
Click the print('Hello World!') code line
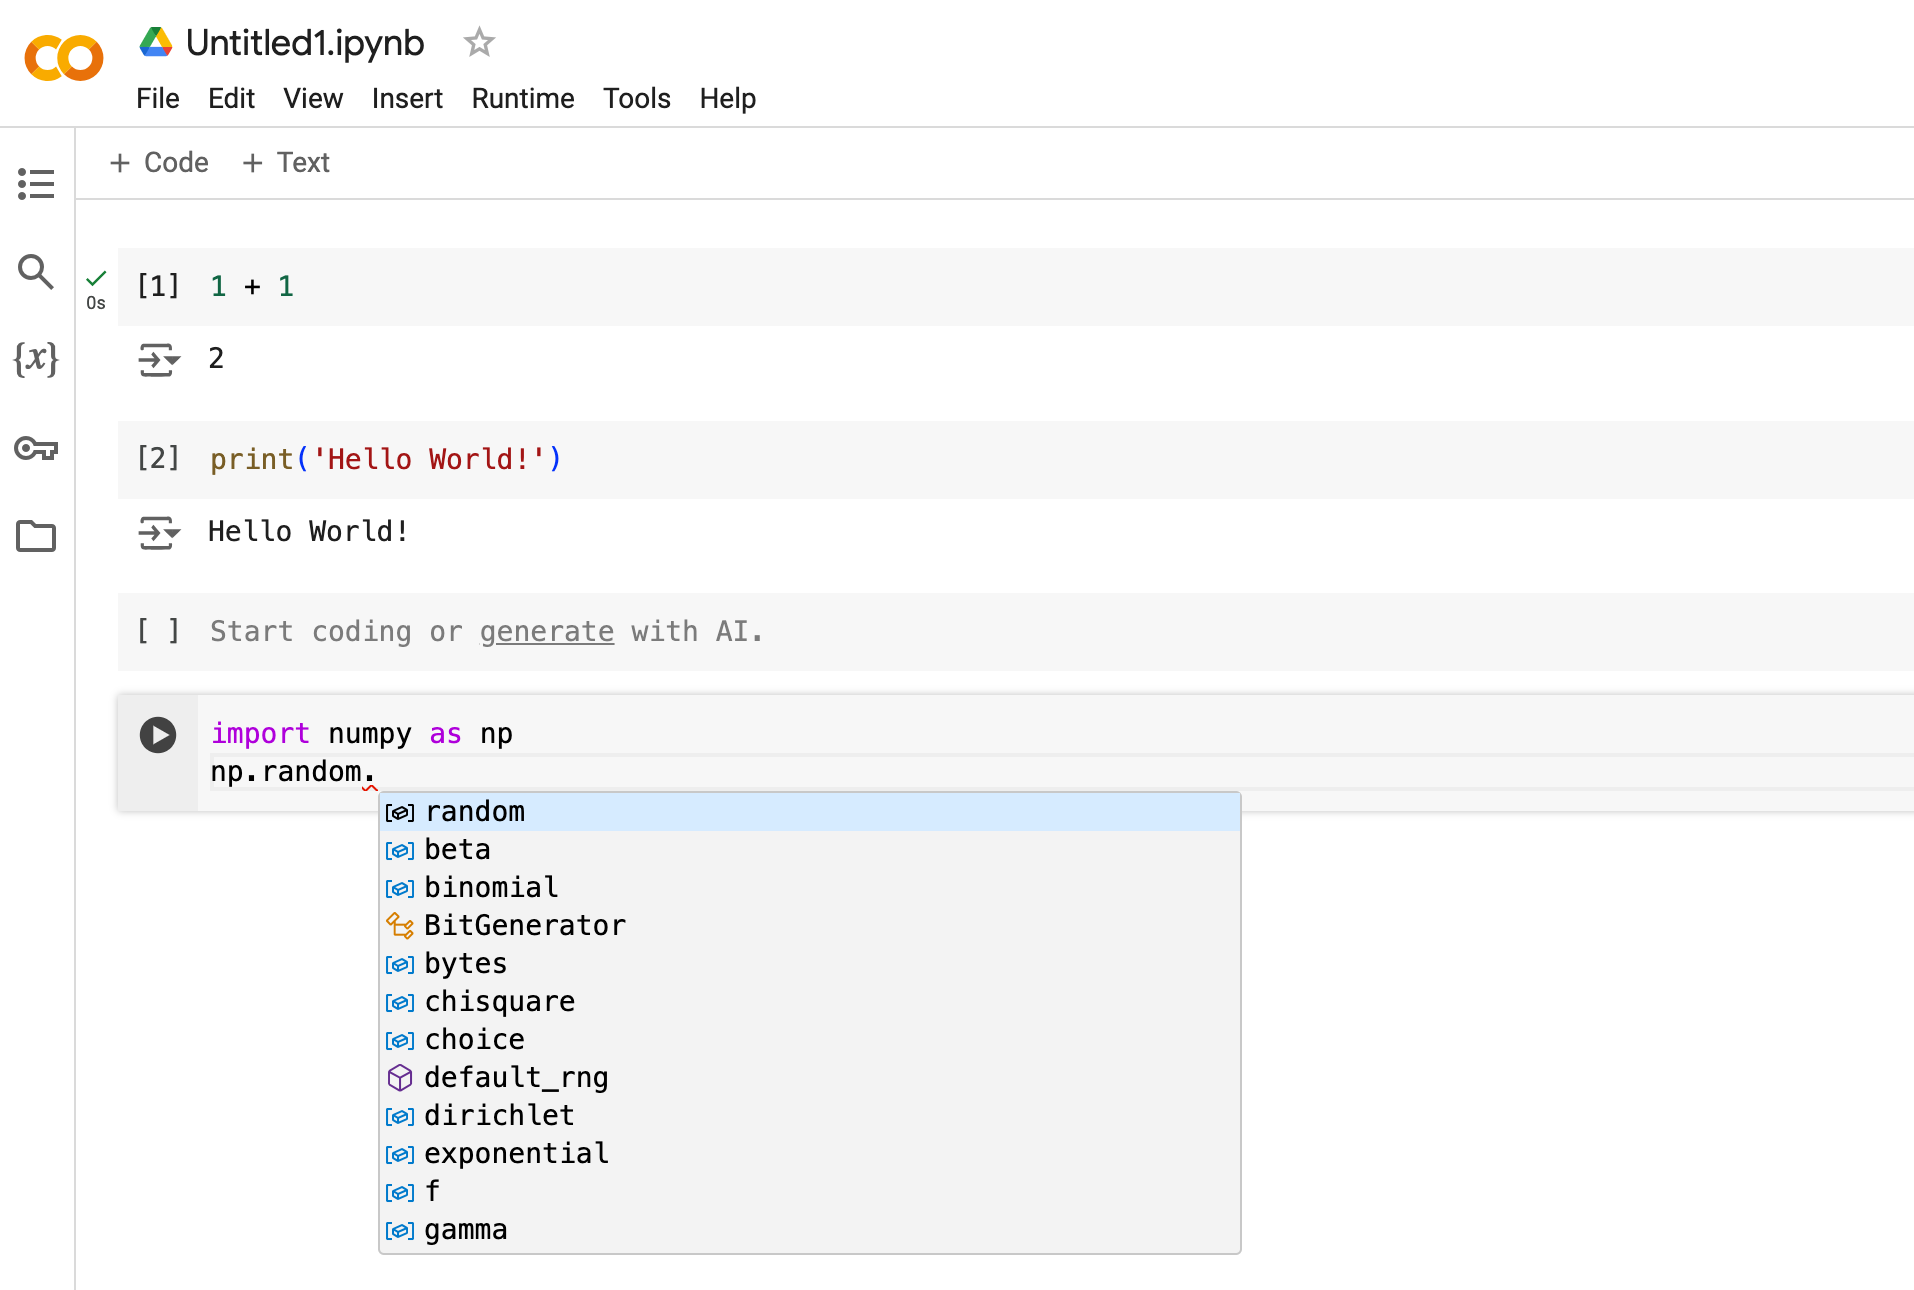(x=386, y=459)
